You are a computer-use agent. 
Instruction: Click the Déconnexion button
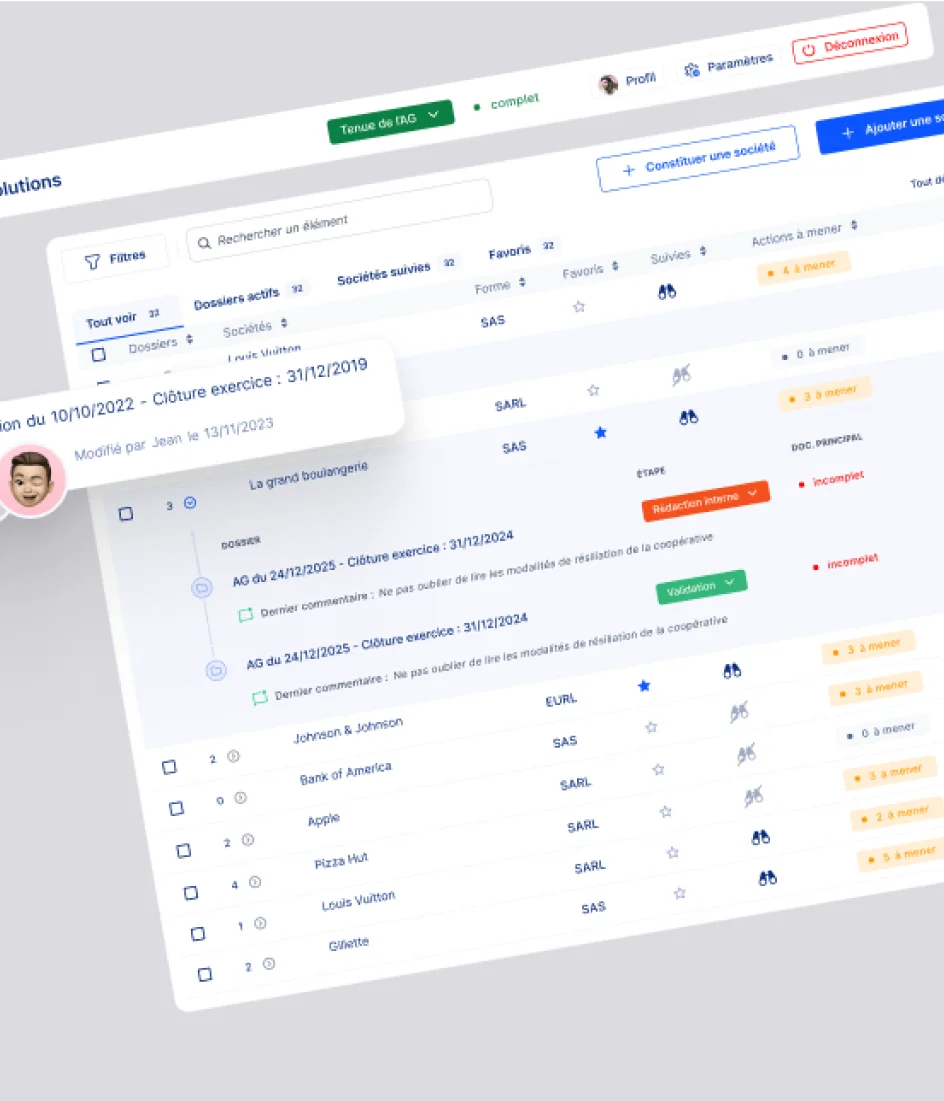click(850, 43)
